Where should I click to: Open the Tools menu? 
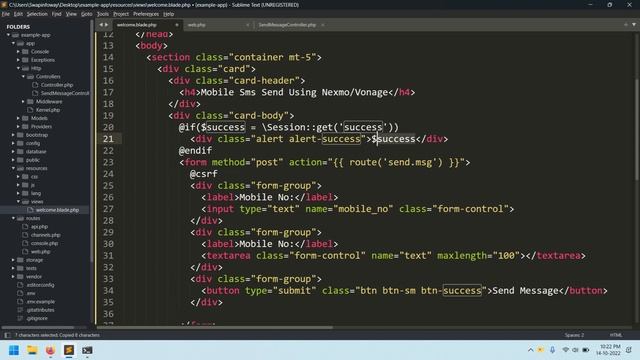point(102,14)
